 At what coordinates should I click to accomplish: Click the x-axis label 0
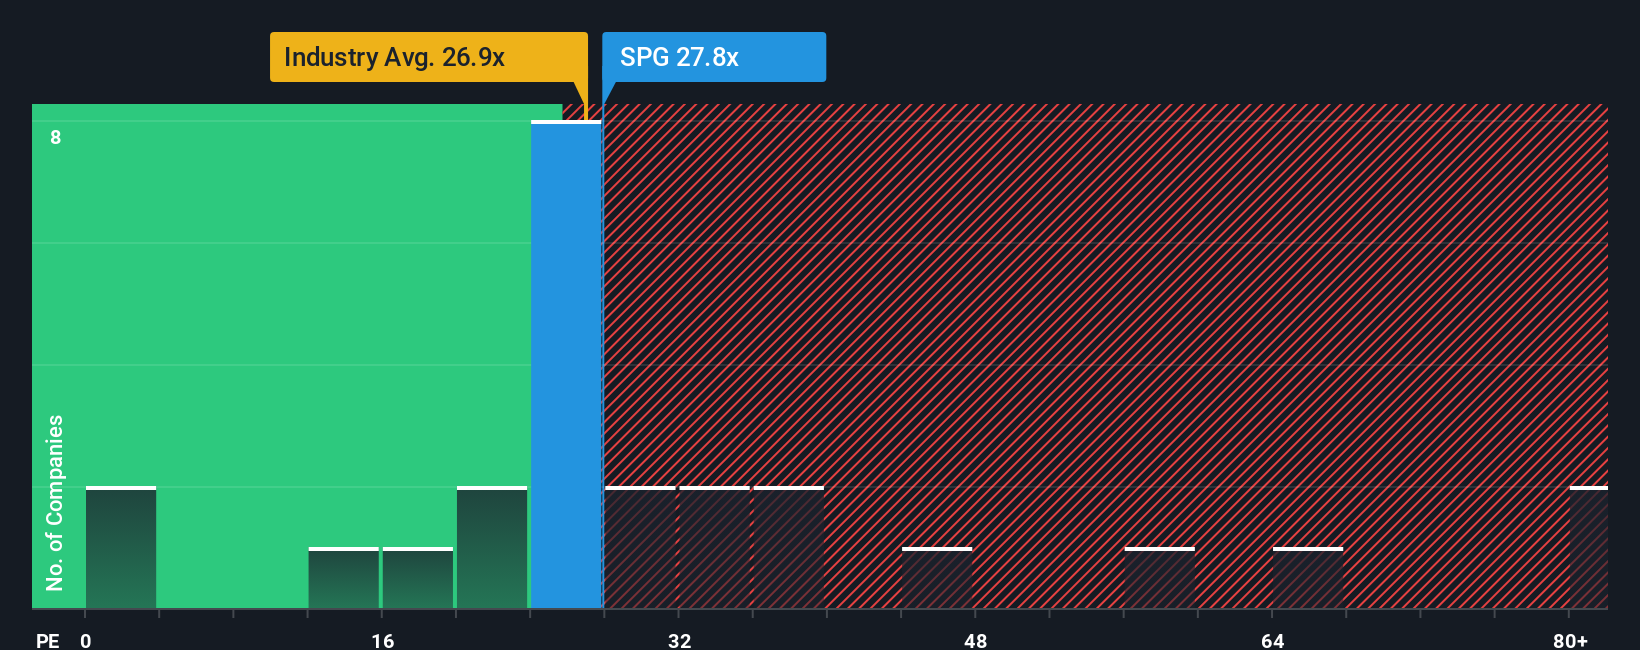[x=86, y=640]
